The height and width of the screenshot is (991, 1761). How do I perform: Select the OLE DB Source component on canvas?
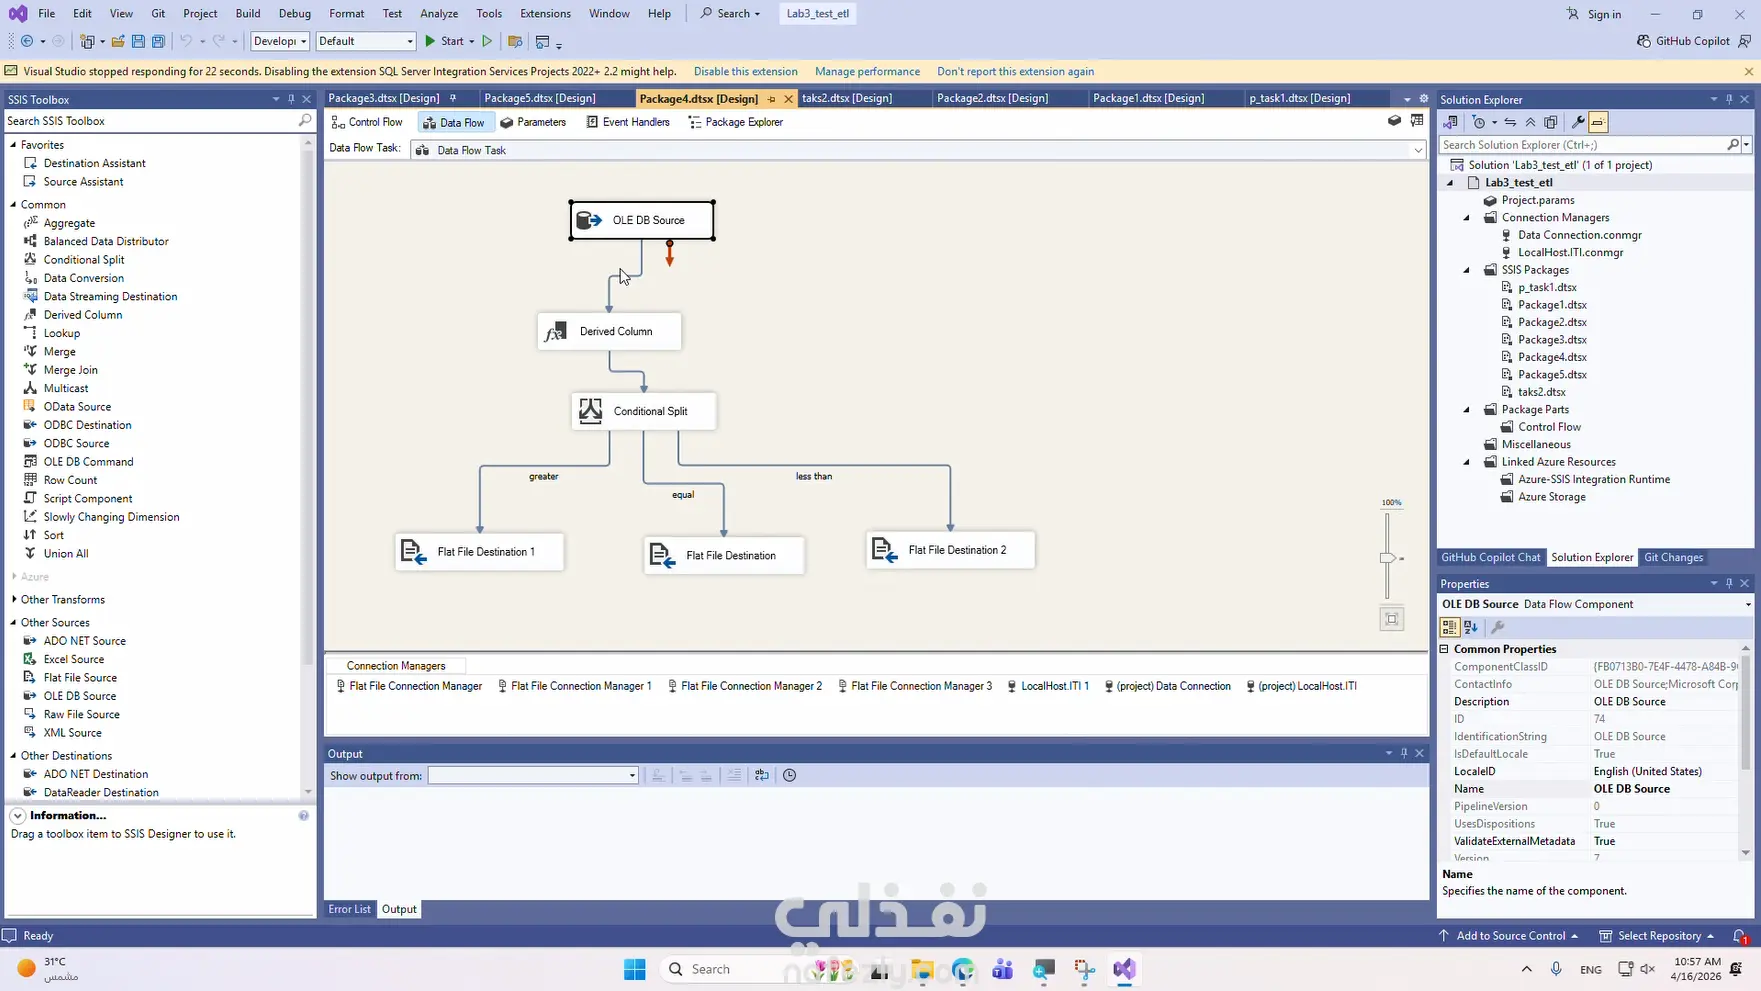pos(642,220)
